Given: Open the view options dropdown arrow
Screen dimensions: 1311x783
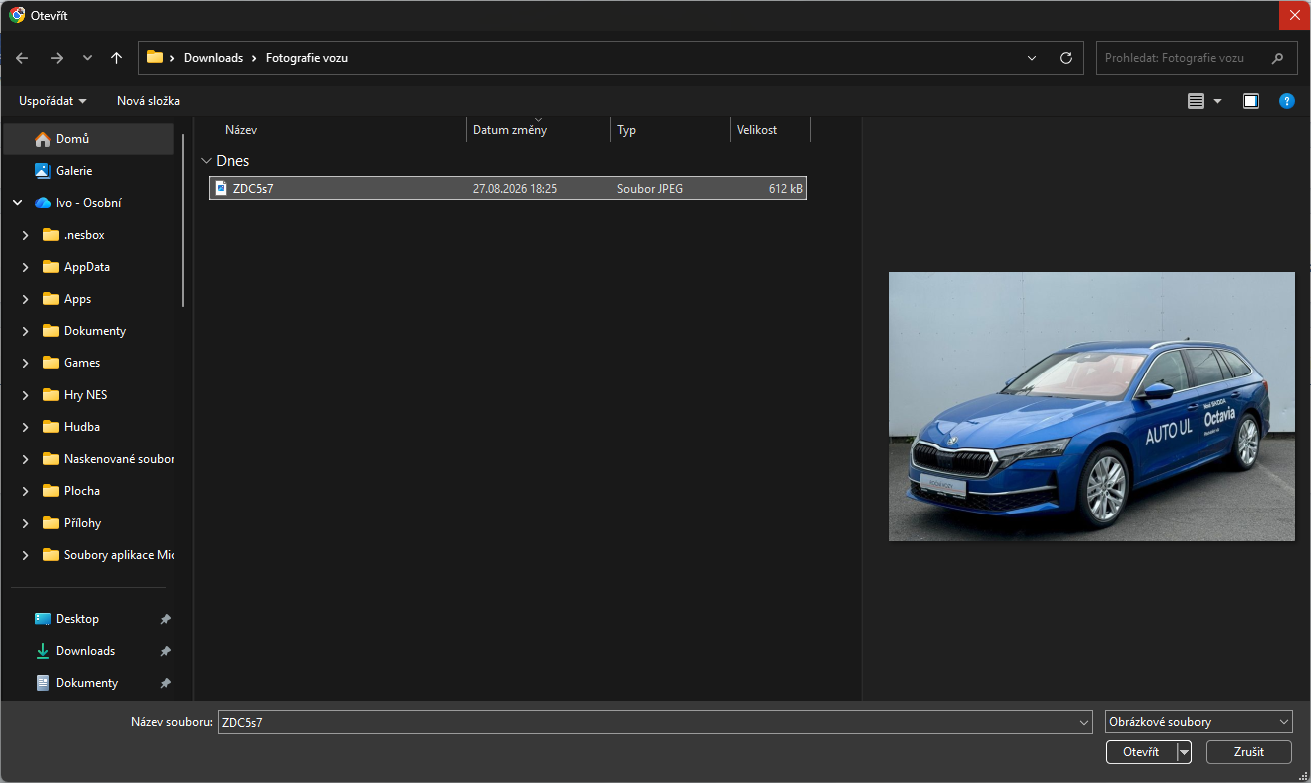Looking at the screenshot, I should coord(1217,101).
